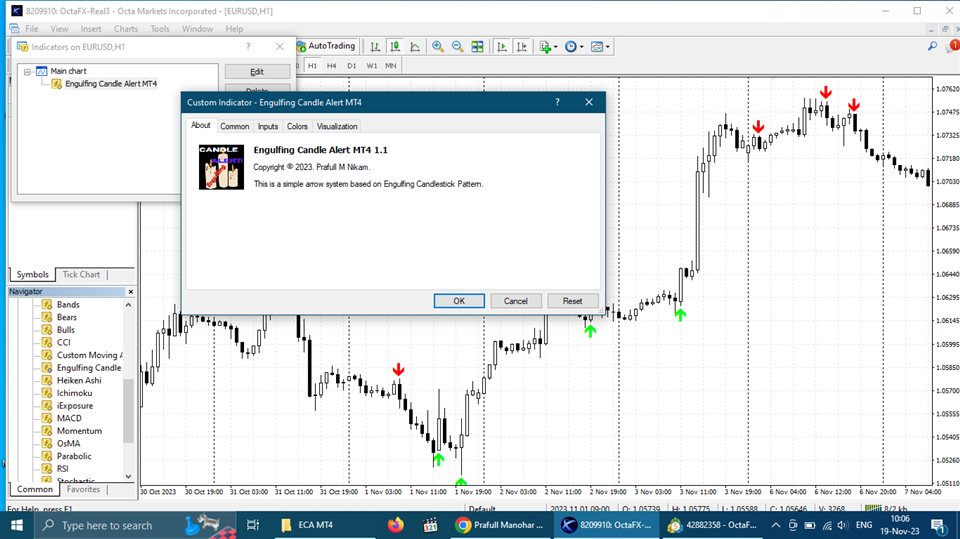Select Engulfing Candle Alert MT4 in tree

click(x=111, y=83)
